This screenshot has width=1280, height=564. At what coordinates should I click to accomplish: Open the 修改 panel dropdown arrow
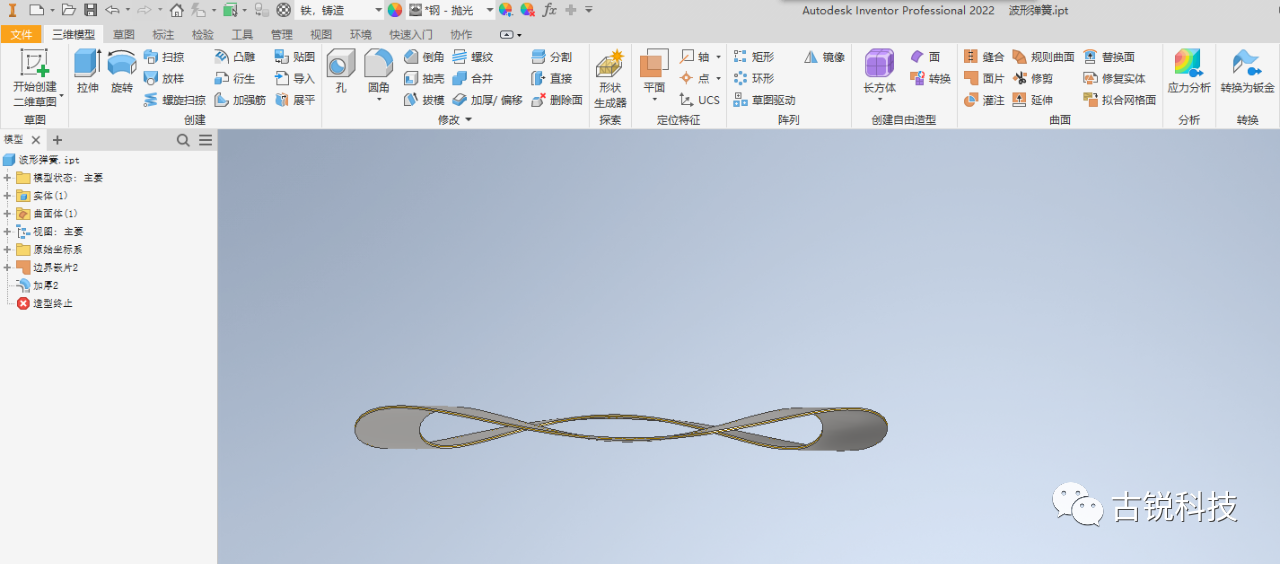click(x=468, y=120)
